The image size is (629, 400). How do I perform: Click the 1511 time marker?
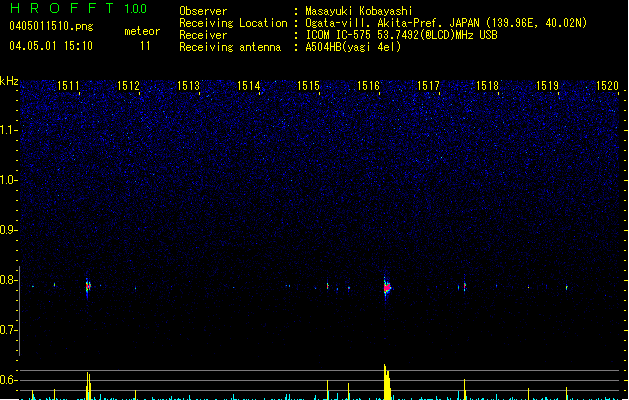click(x=68, y=86)
